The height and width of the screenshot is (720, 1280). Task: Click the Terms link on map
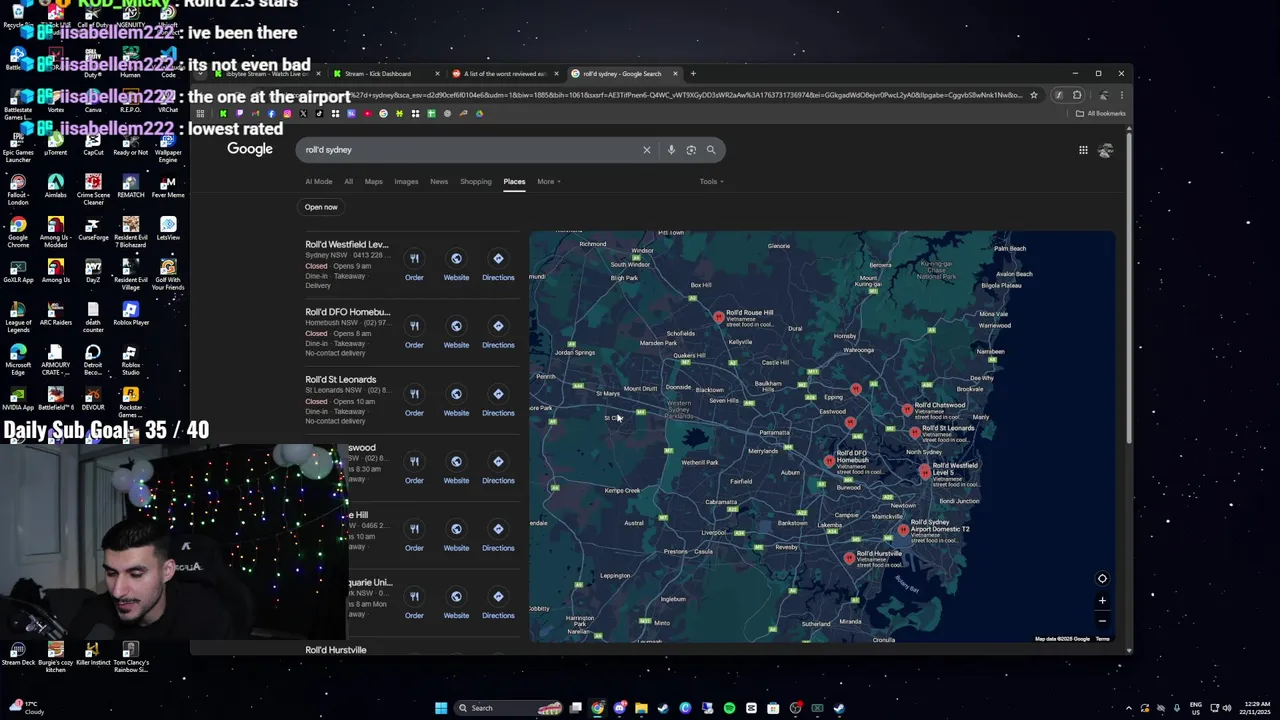(1103, 639)
